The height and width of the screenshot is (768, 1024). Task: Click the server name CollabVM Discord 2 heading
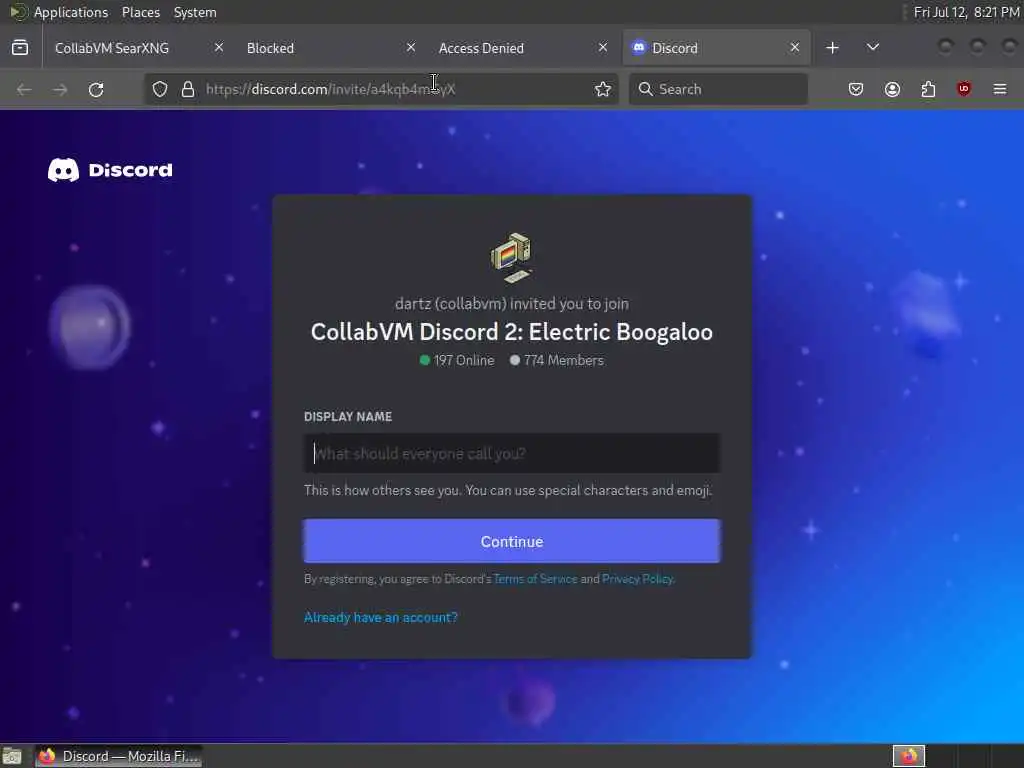pos(512,332)
